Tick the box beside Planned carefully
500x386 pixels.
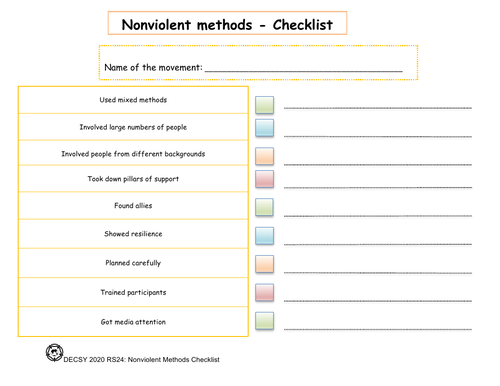(x=265, y=264)
